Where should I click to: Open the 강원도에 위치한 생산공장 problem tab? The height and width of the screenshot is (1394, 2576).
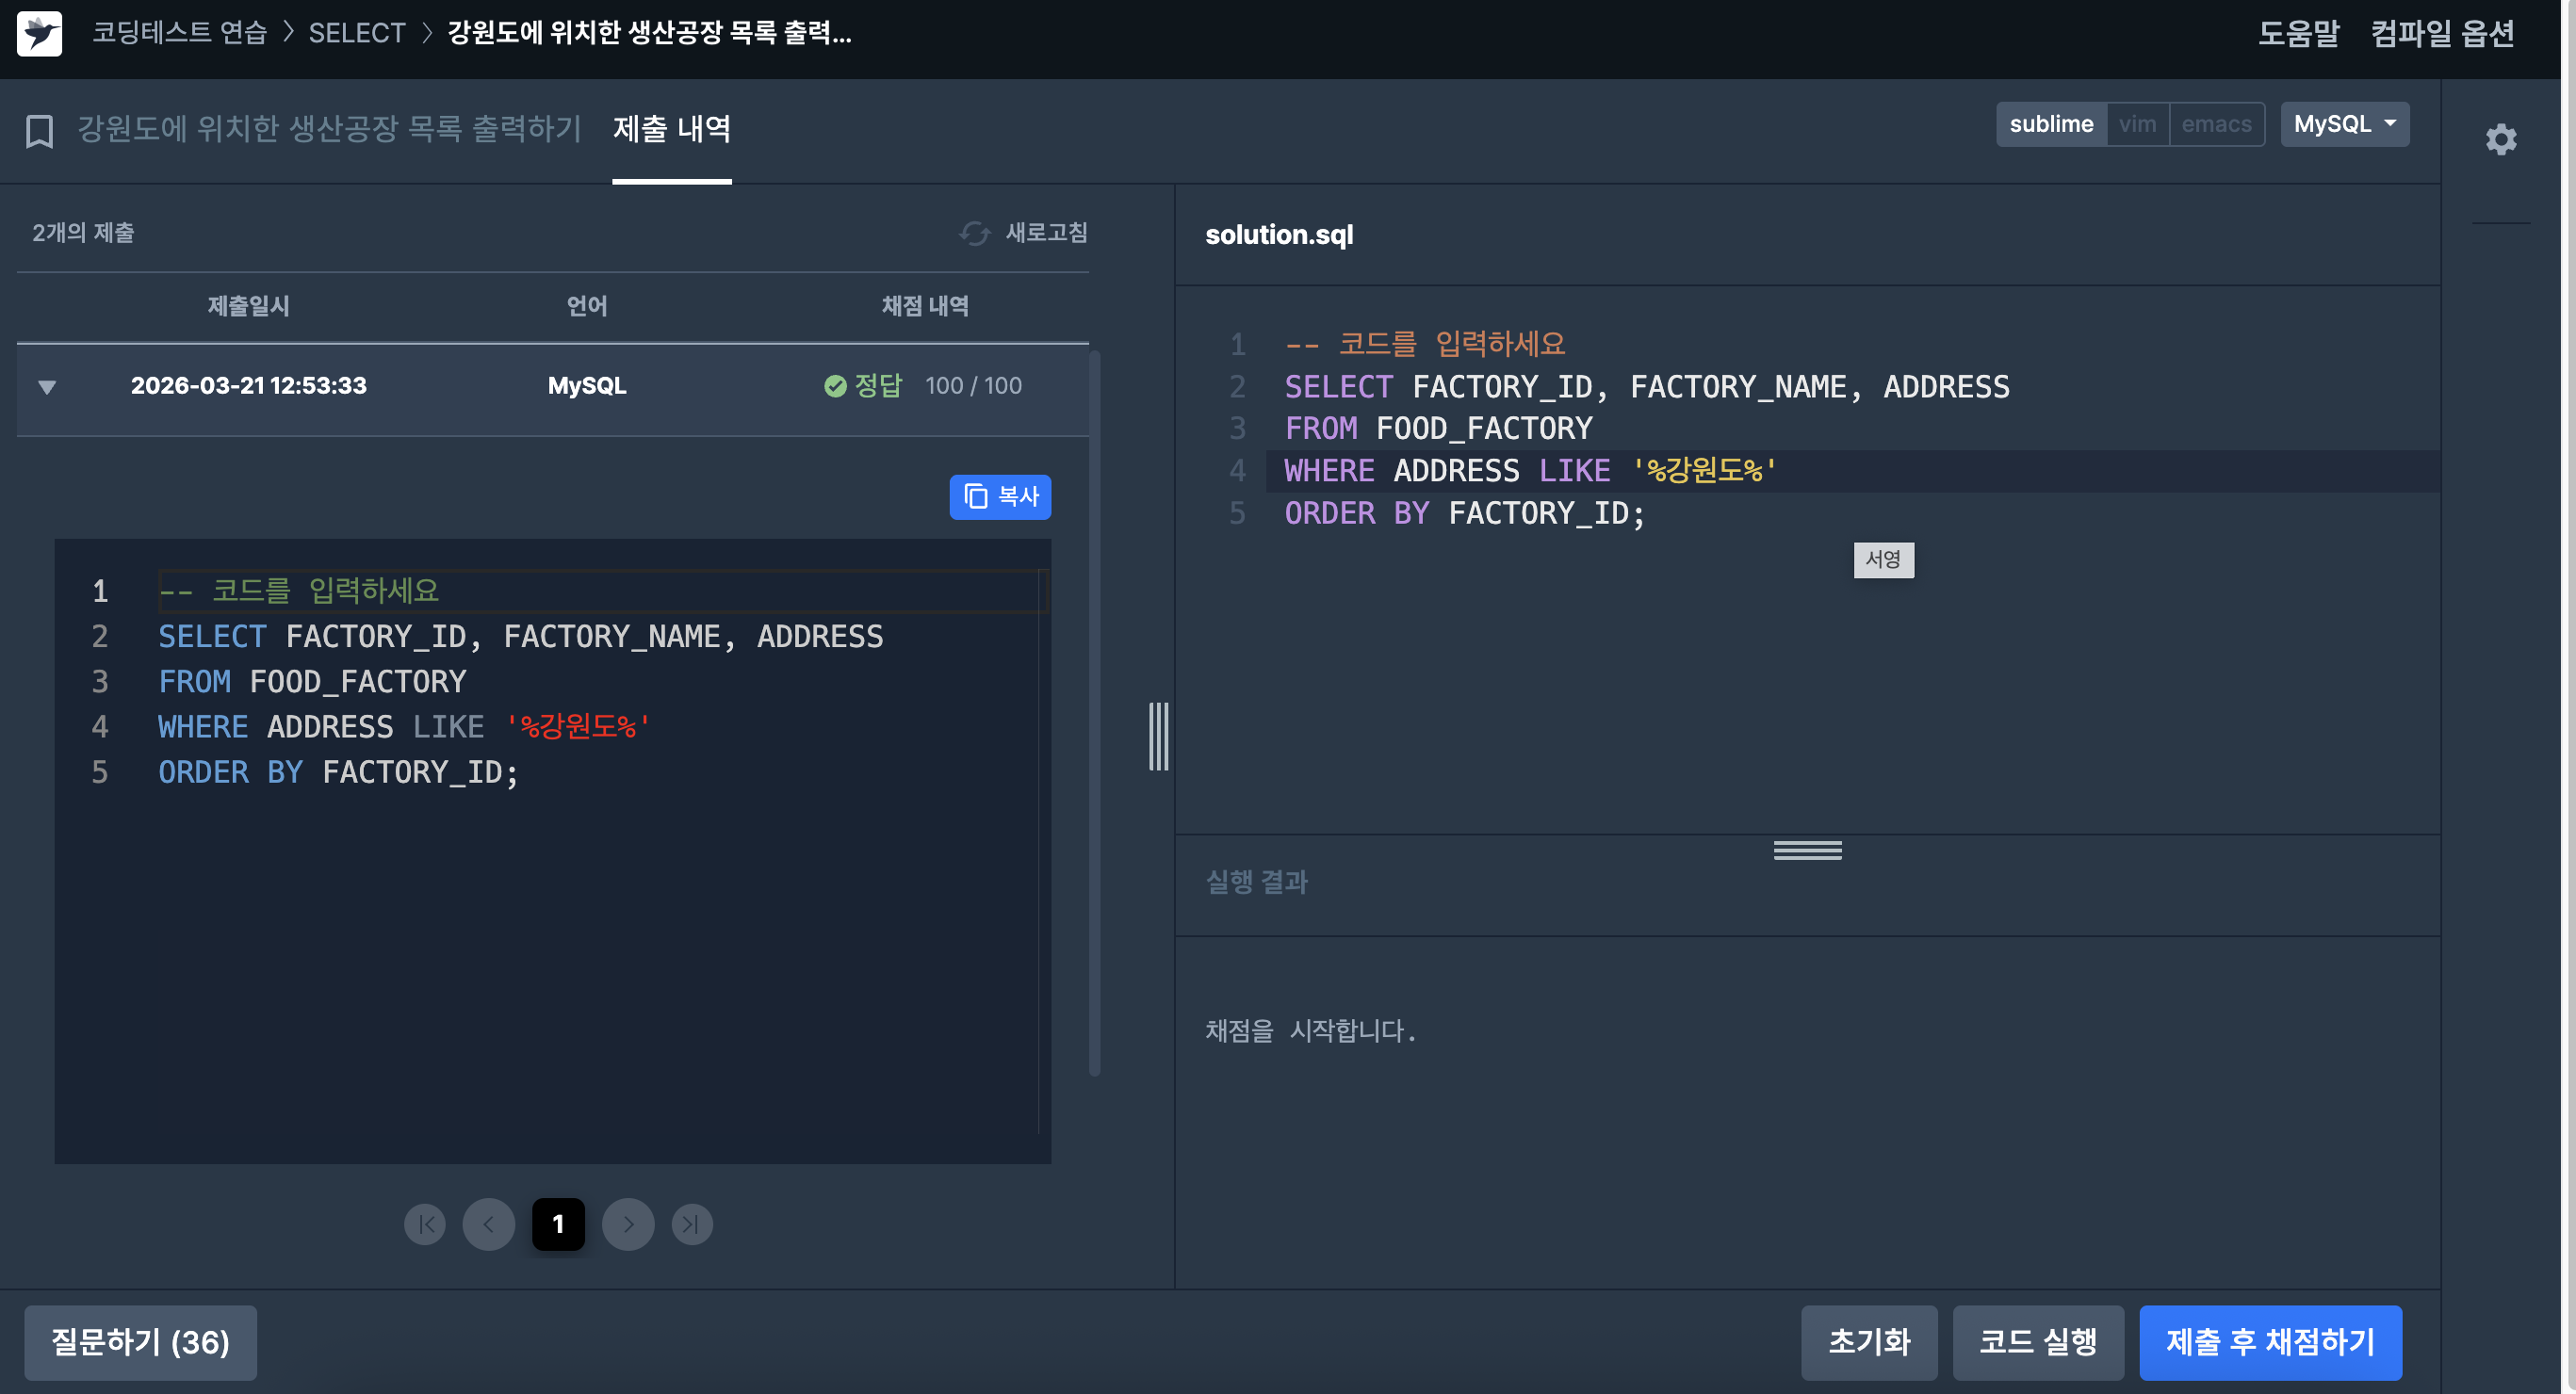pos(329,129)
